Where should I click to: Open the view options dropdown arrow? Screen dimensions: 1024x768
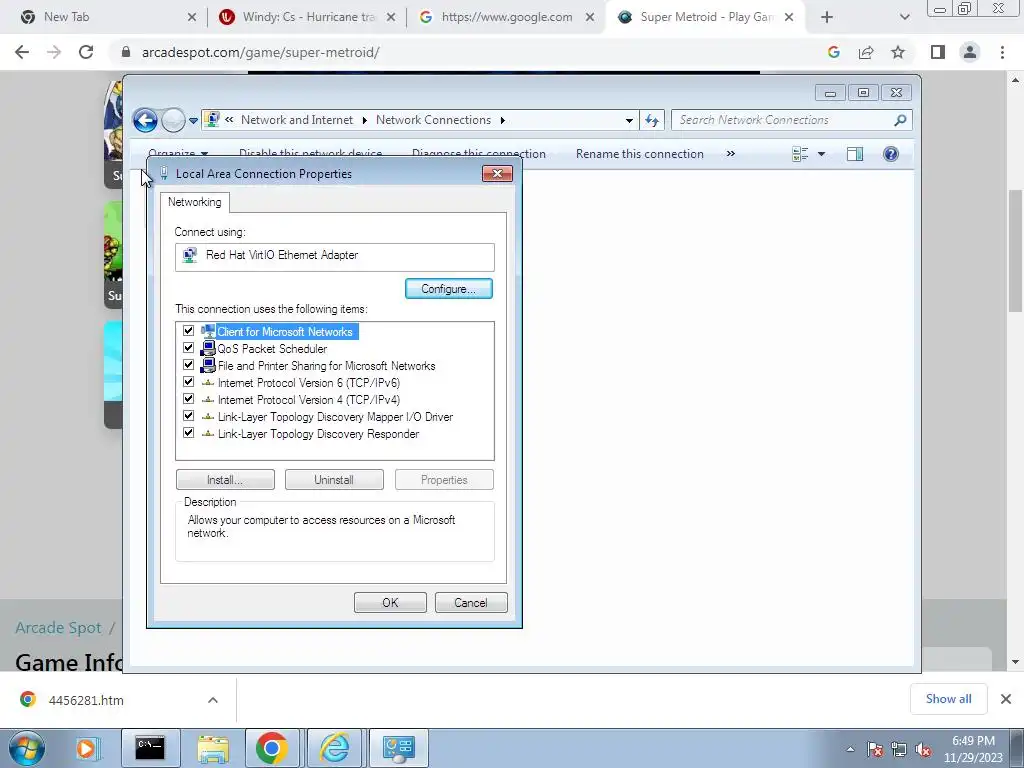[x=822, y=154]
